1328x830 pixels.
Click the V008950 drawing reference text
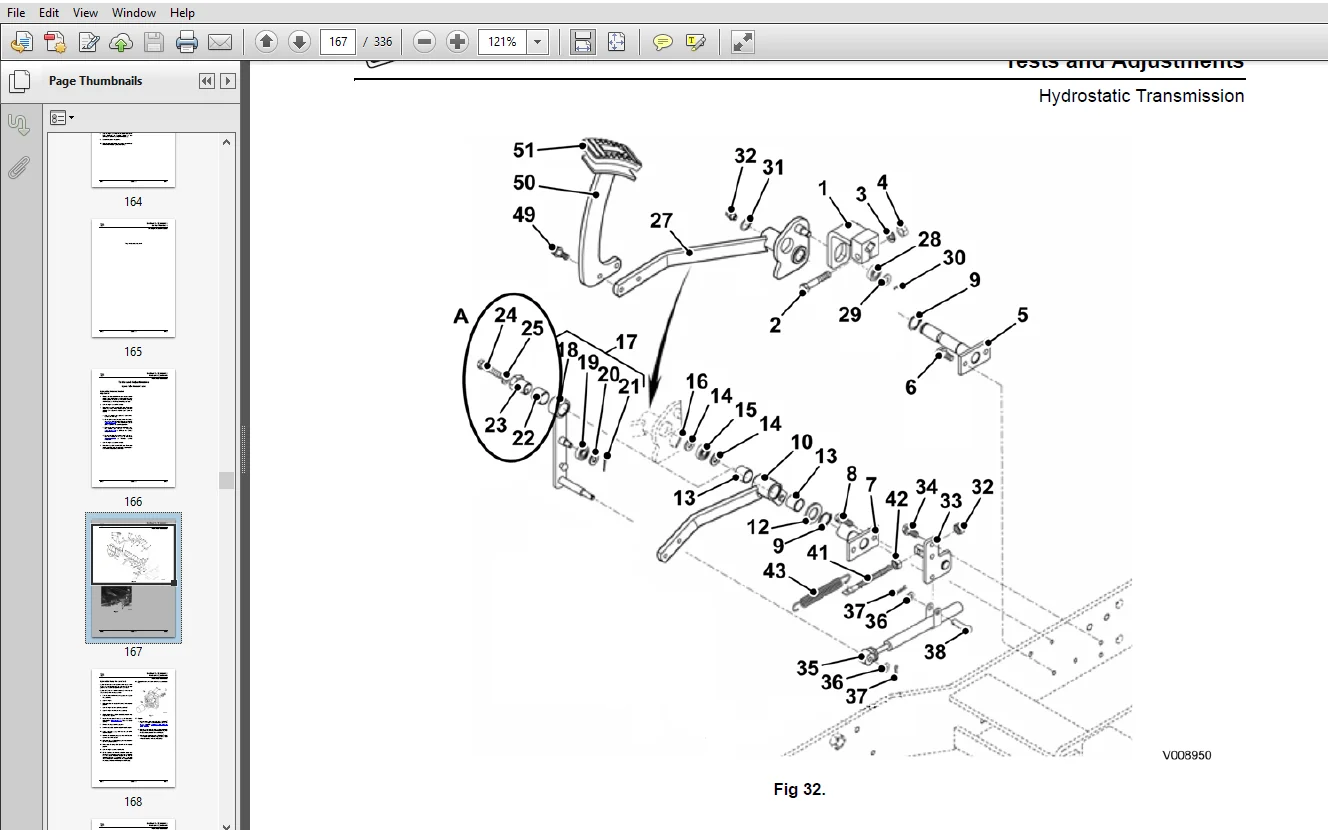click(x=1186, y=756)
